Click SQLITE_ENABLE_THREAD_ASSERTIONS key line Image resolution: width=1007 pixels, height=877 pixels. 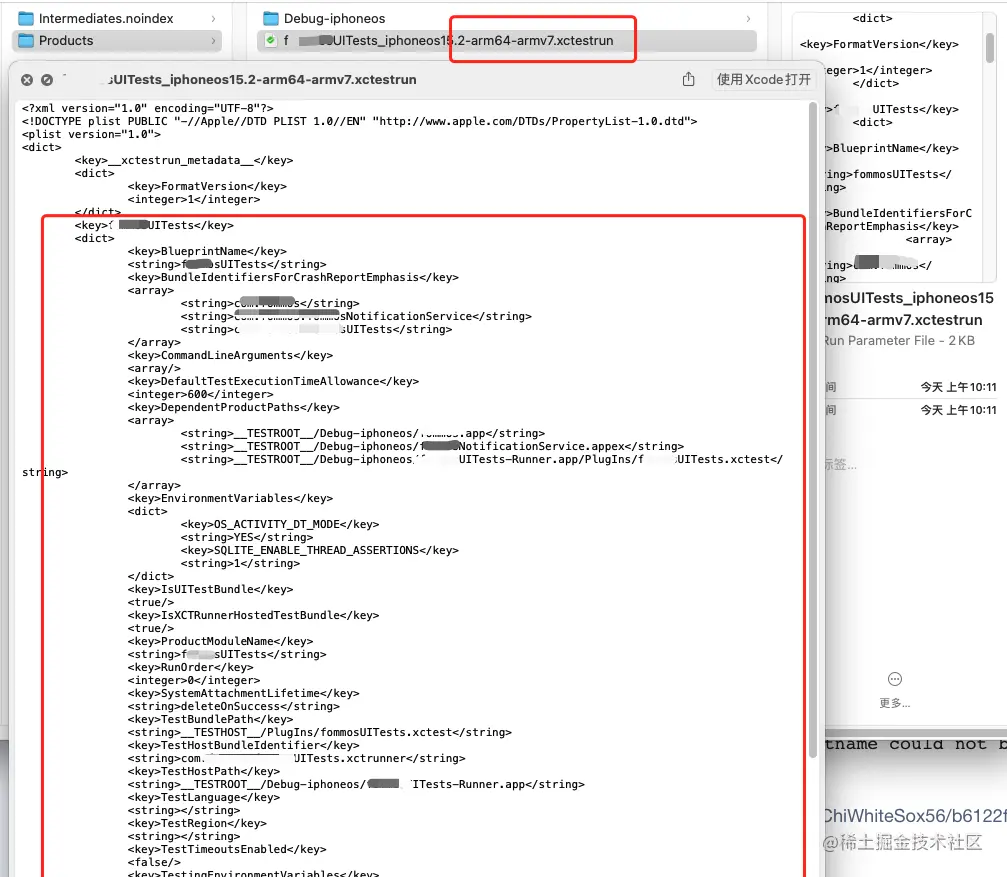319,550
